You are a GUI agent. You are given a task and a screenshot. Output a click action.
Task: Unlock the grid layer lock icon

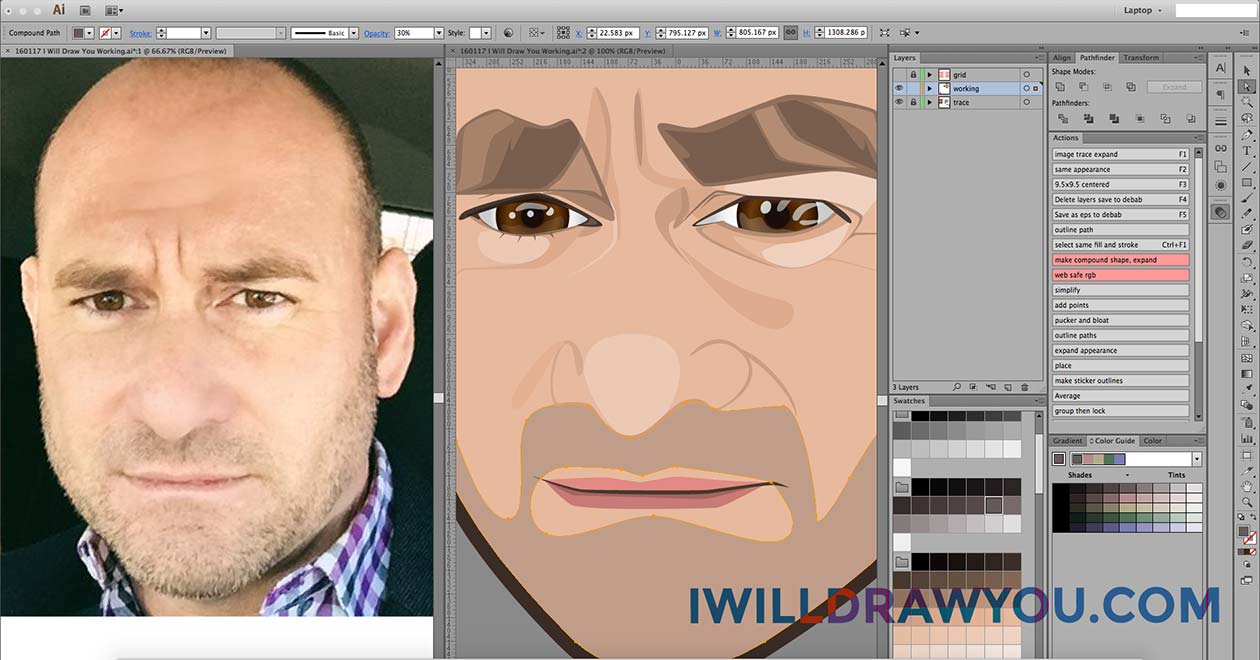[x=913, y=74]
